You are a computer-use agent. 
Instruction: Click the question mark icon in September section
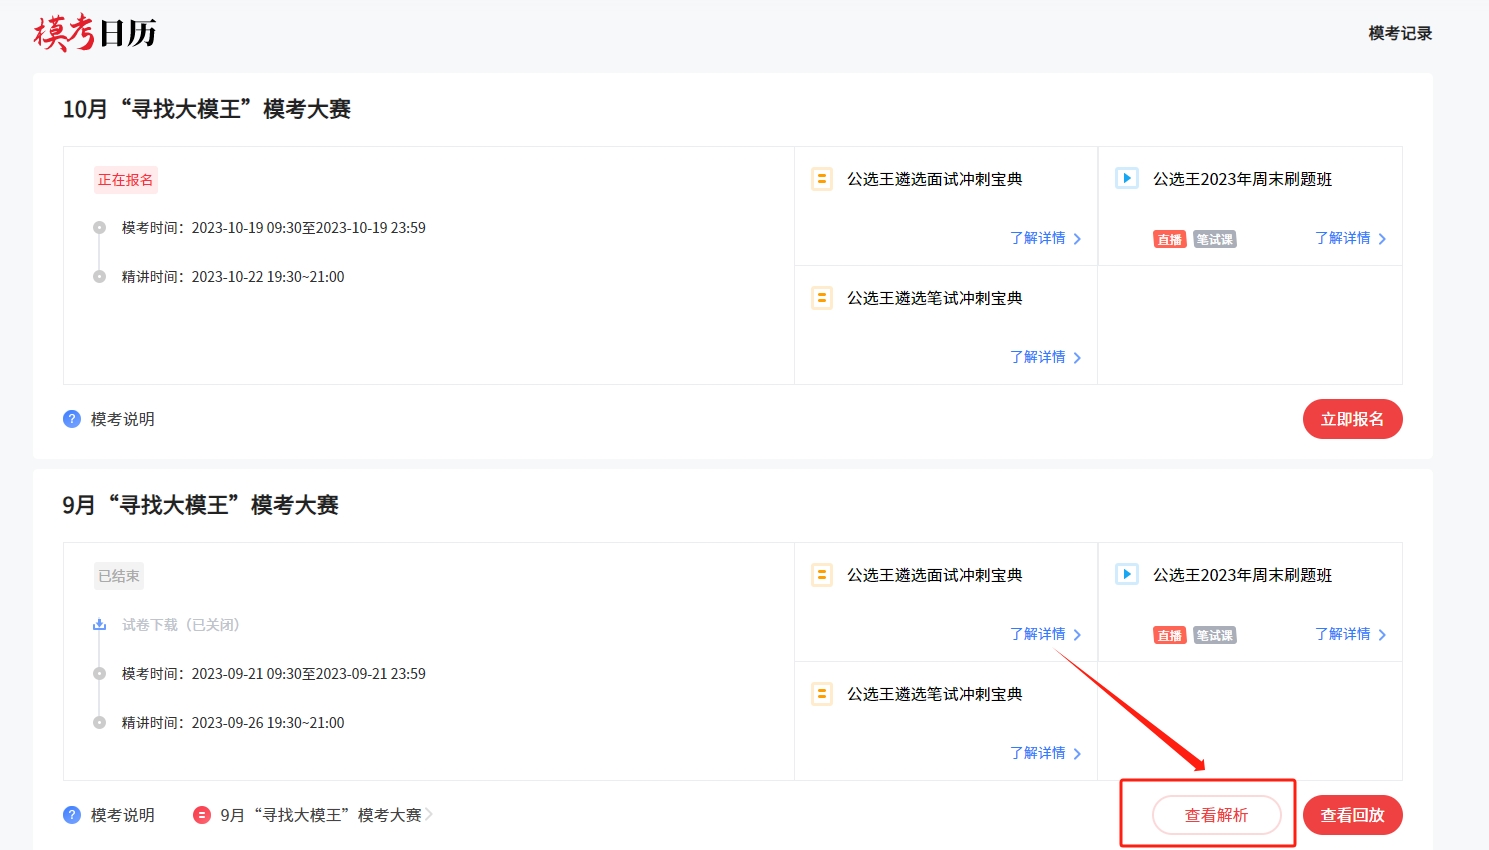(x=72, y=815)
